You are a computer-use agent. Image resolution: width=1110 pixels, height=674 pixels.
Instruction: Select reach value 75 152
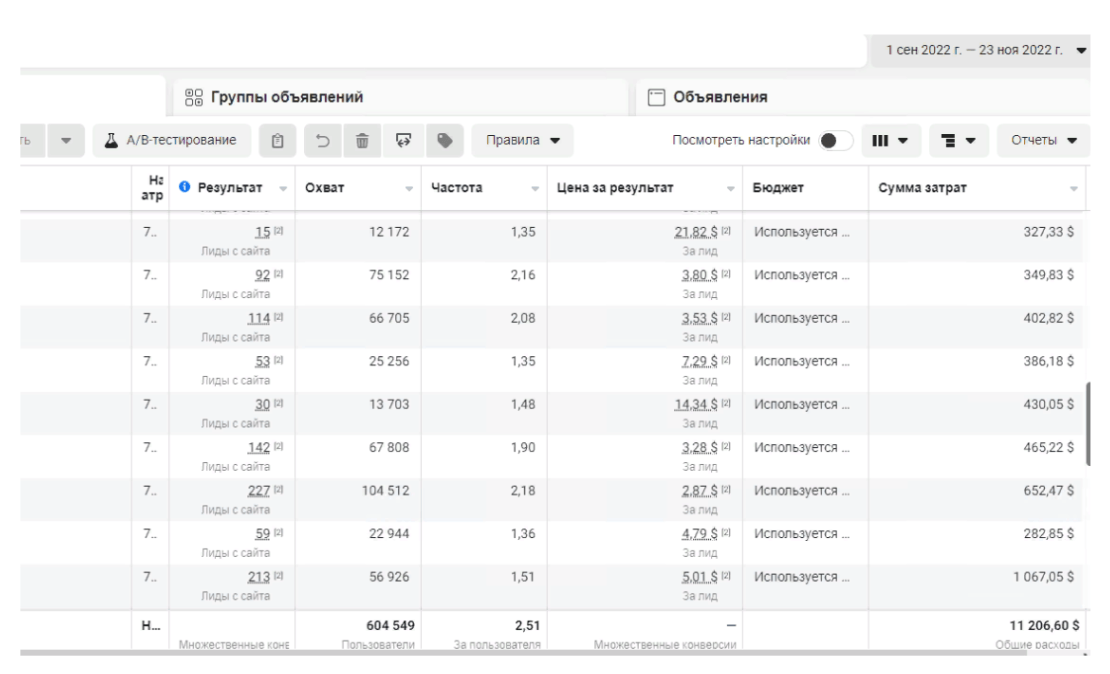point(389,275)
